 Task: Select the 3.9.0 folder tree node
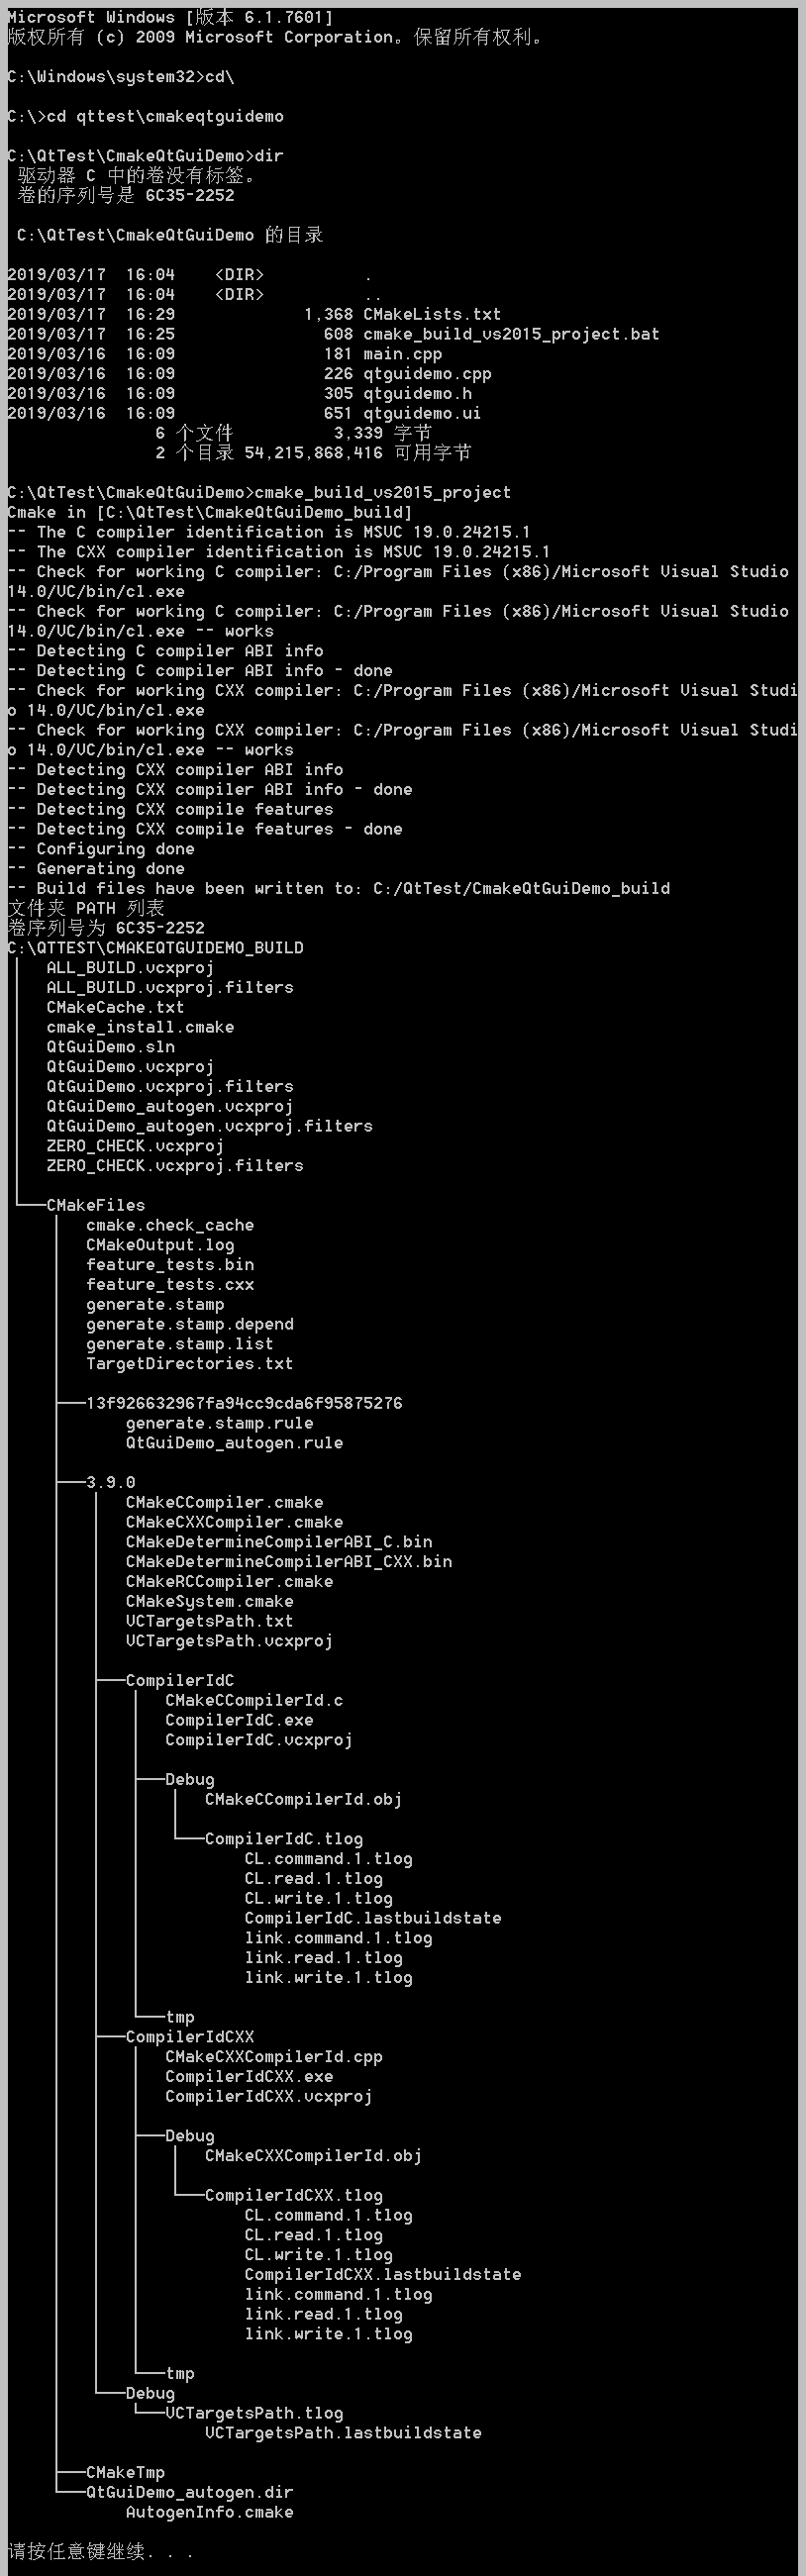110,1482
